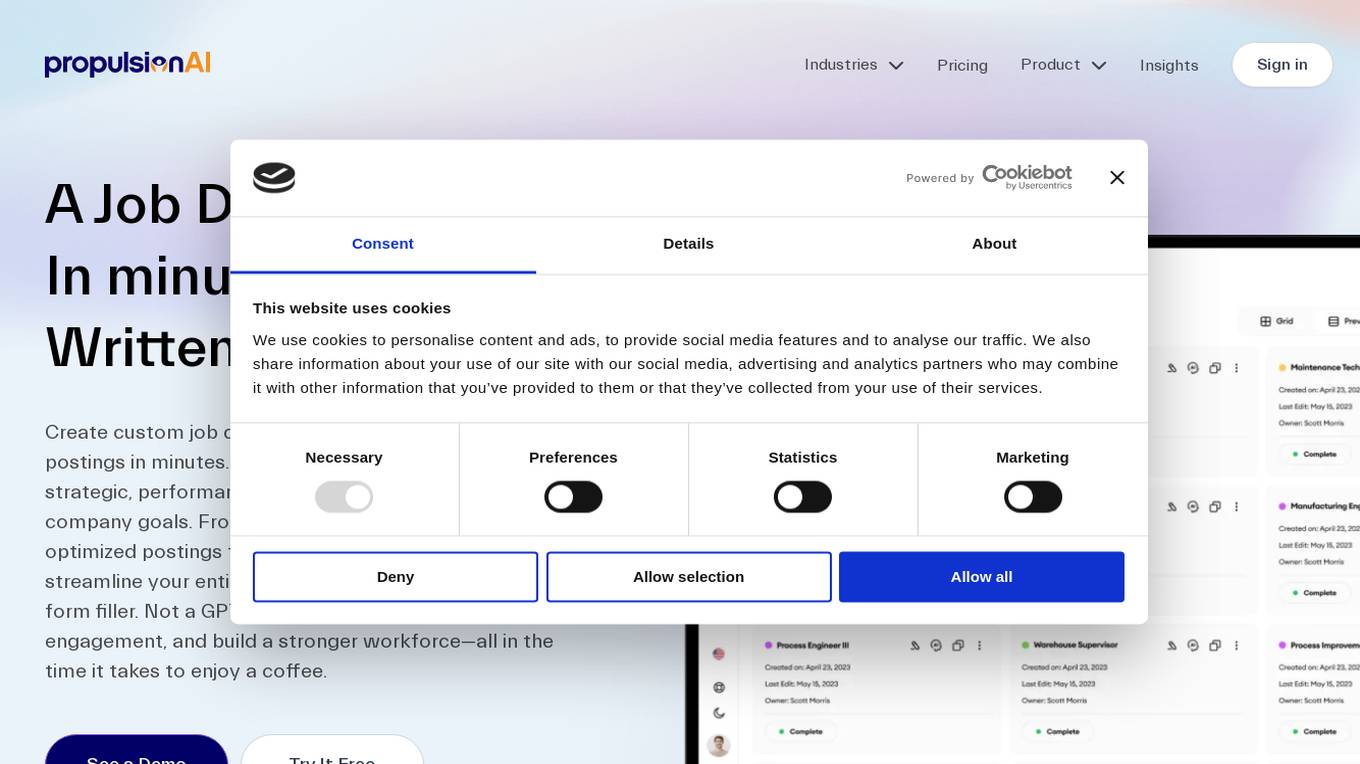Close the cookie consent dialog
This screenshot has width=1360, height=764.
[1117, 177]
